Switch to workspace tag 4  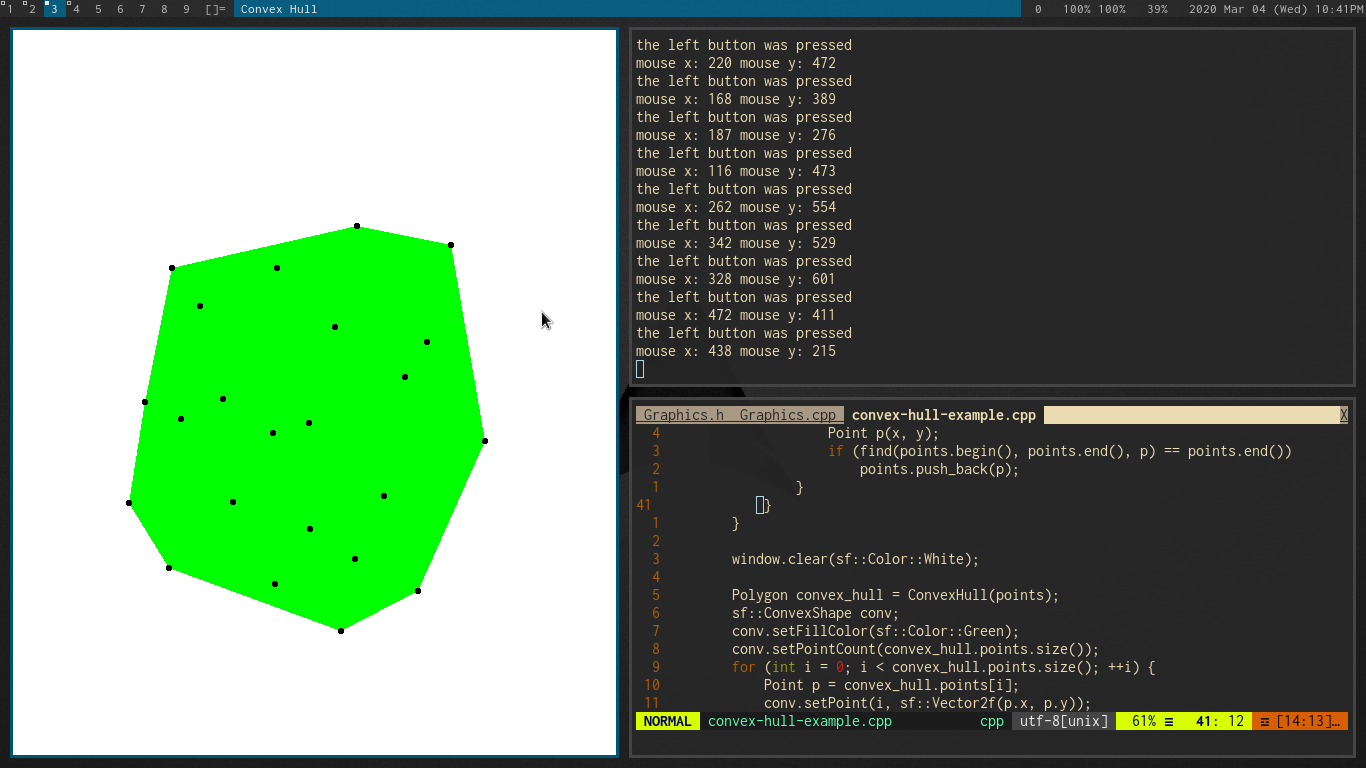click(76, 9)
